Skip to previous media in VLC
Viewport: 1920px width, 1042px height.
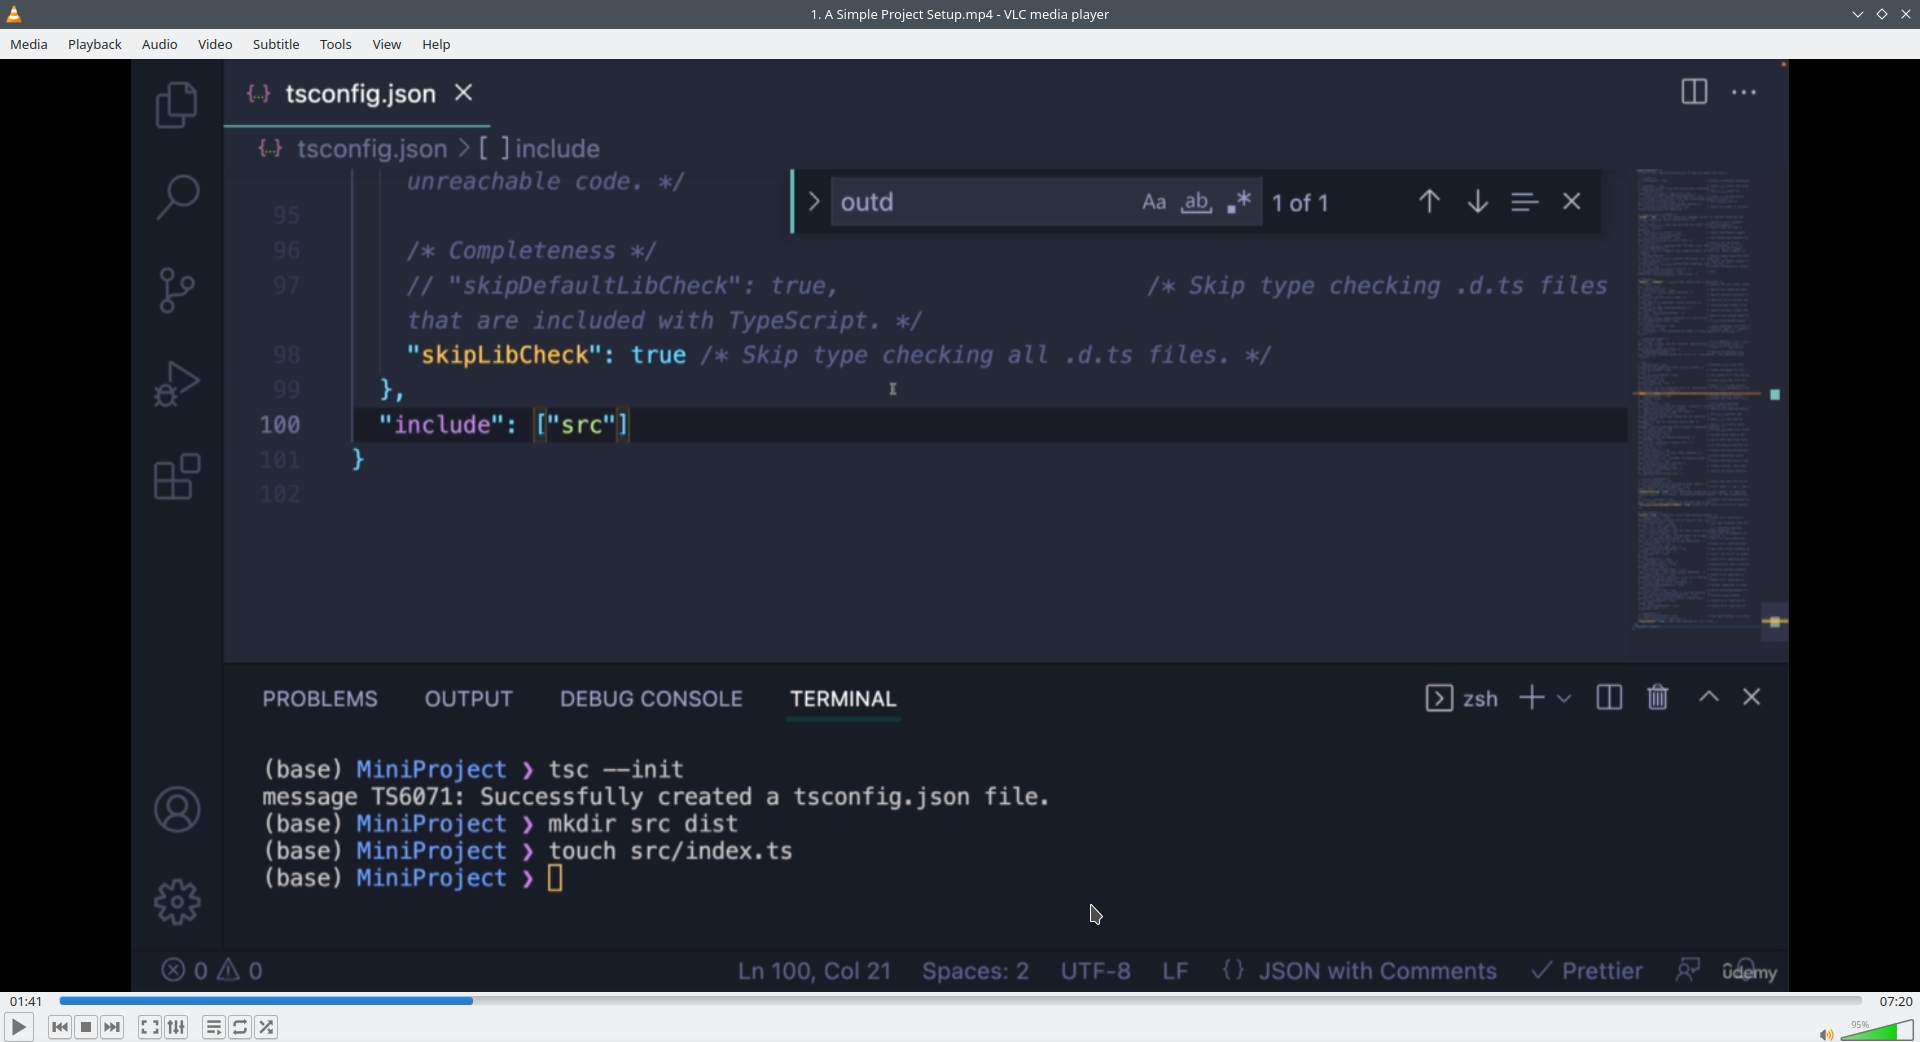(x=60, y=1027)
